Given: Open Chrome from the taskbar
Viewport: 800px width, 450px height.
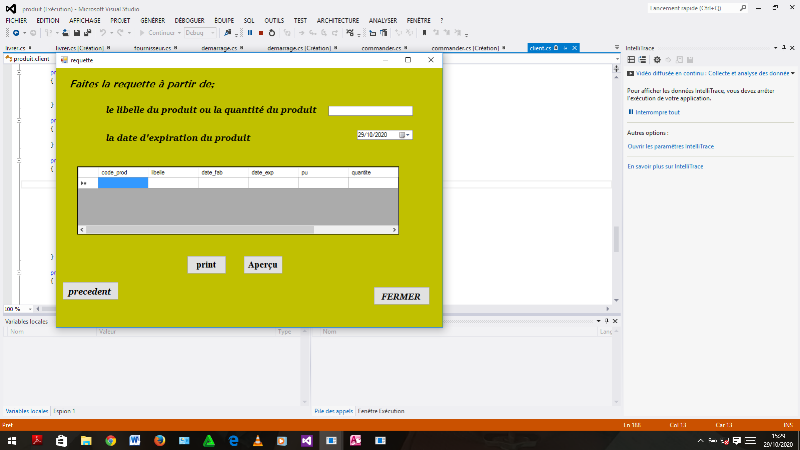Looking at the screenshot, I should (x=110, y=440).
